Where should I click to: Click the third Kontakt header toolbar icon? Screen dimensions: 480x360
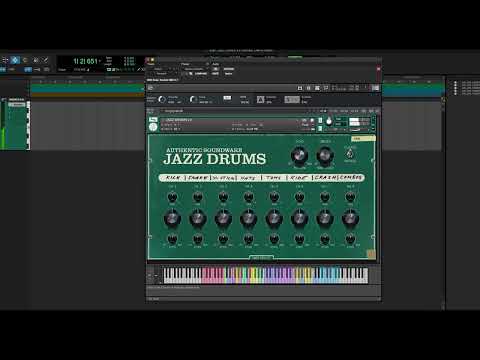coord(317,88)
